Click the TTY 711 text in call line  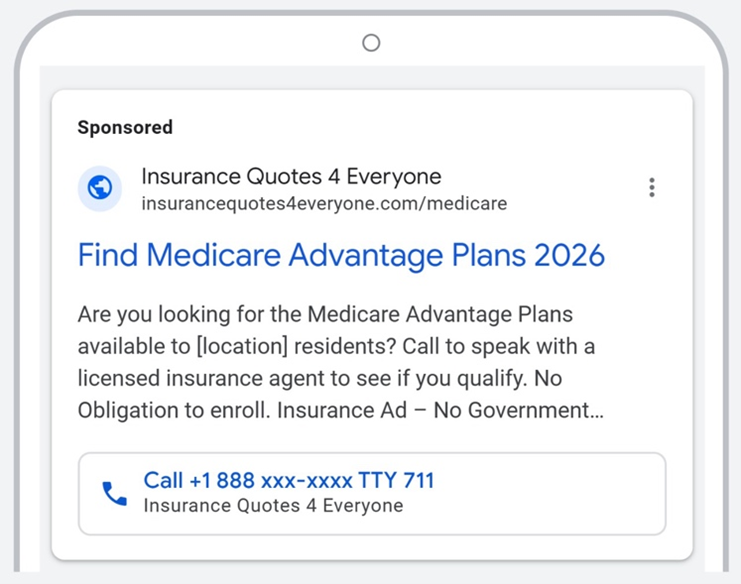click(x=403, y=481)
